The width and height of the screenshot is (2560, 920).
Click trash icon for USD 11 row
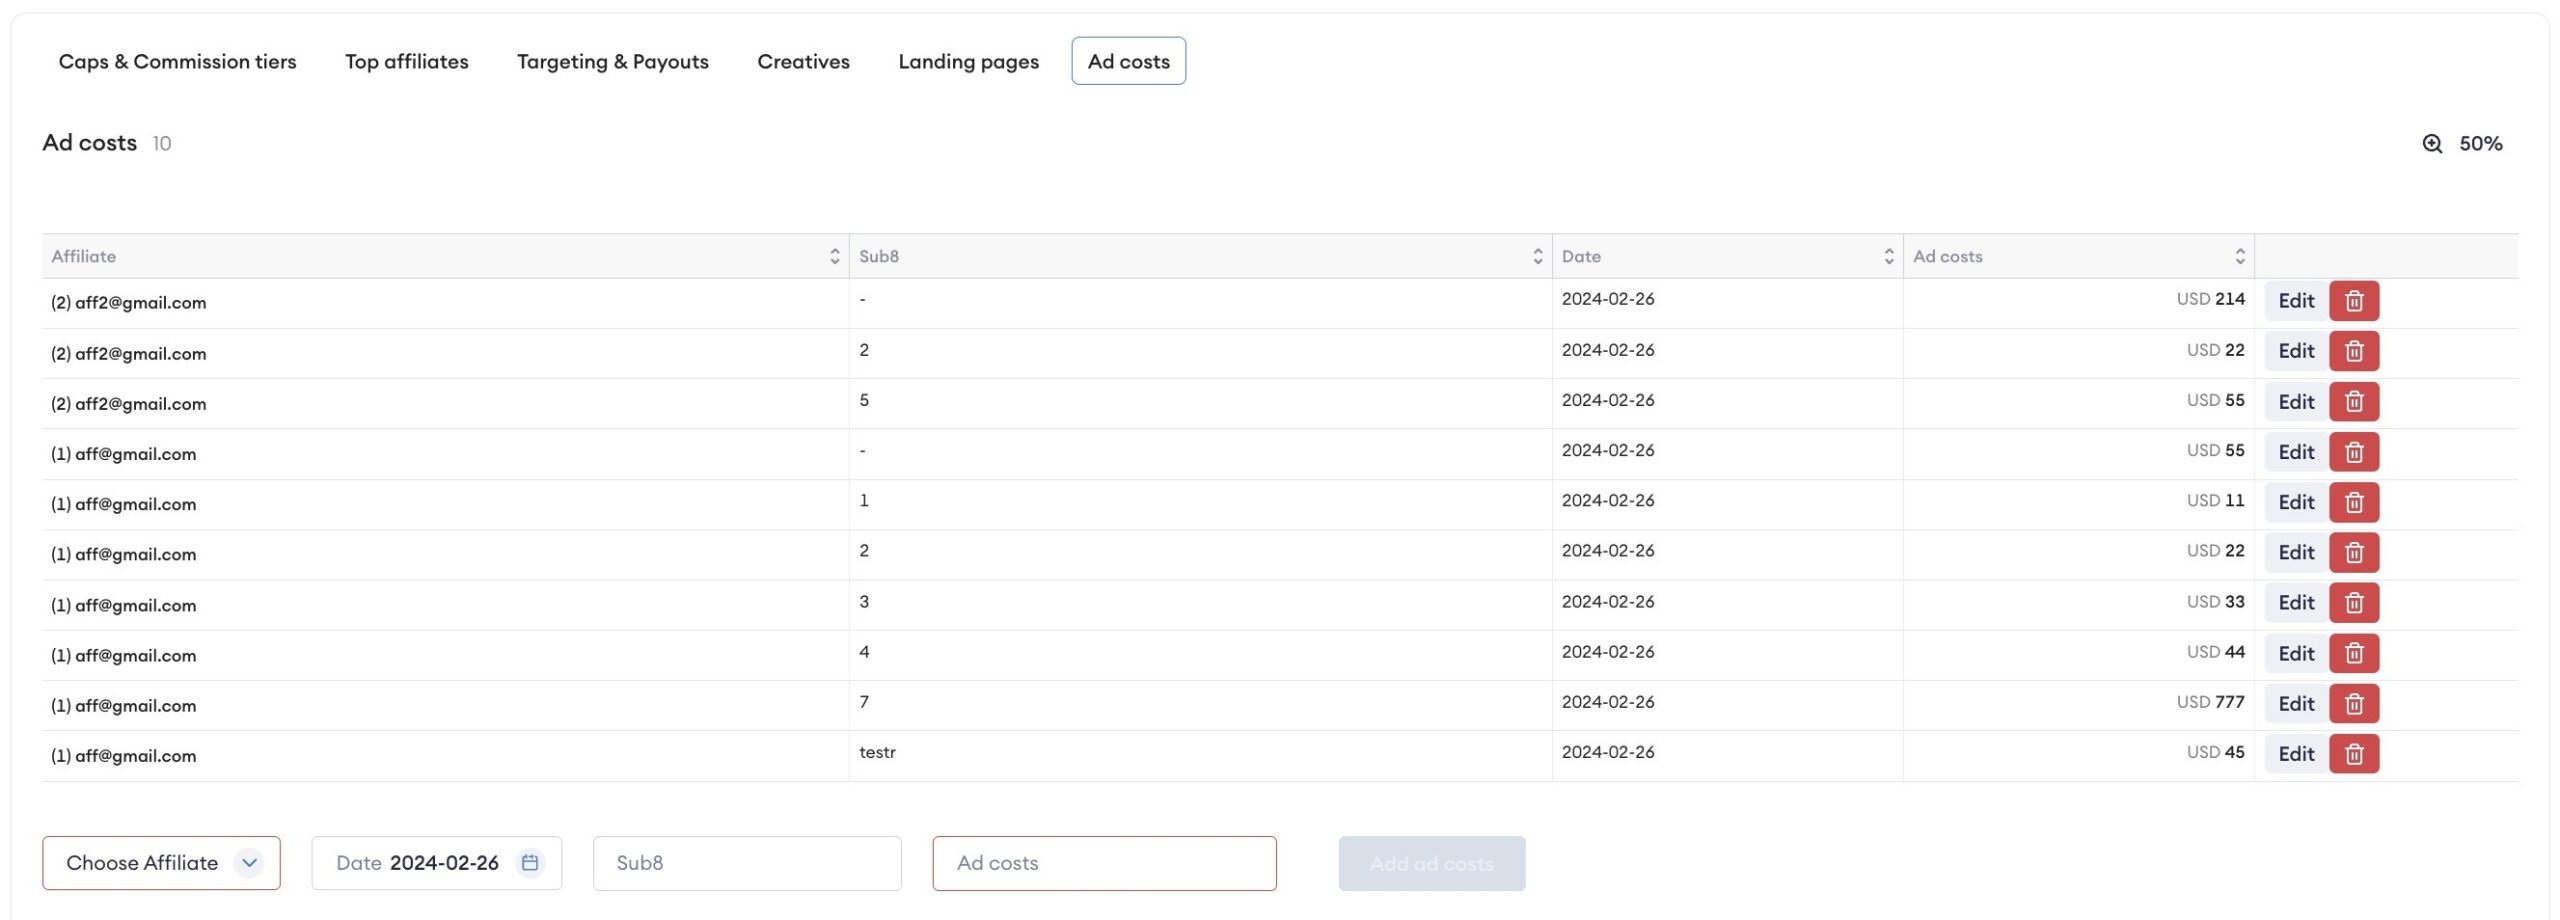pyautogui.click(x=2353, y=502)
